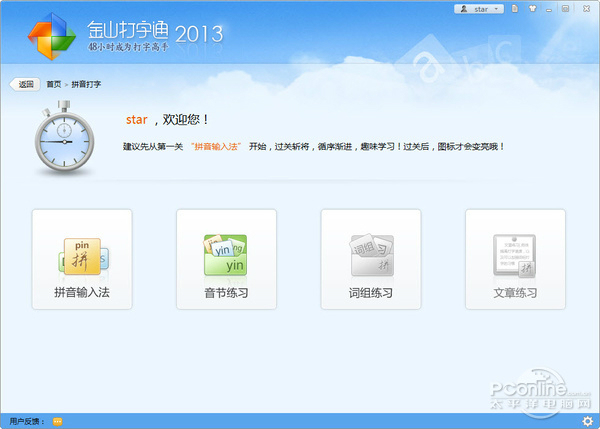The height and width of the screenshot is (429, 600).
Task: Click the 金山打字通 2013 title text
Action: (155, 31)
